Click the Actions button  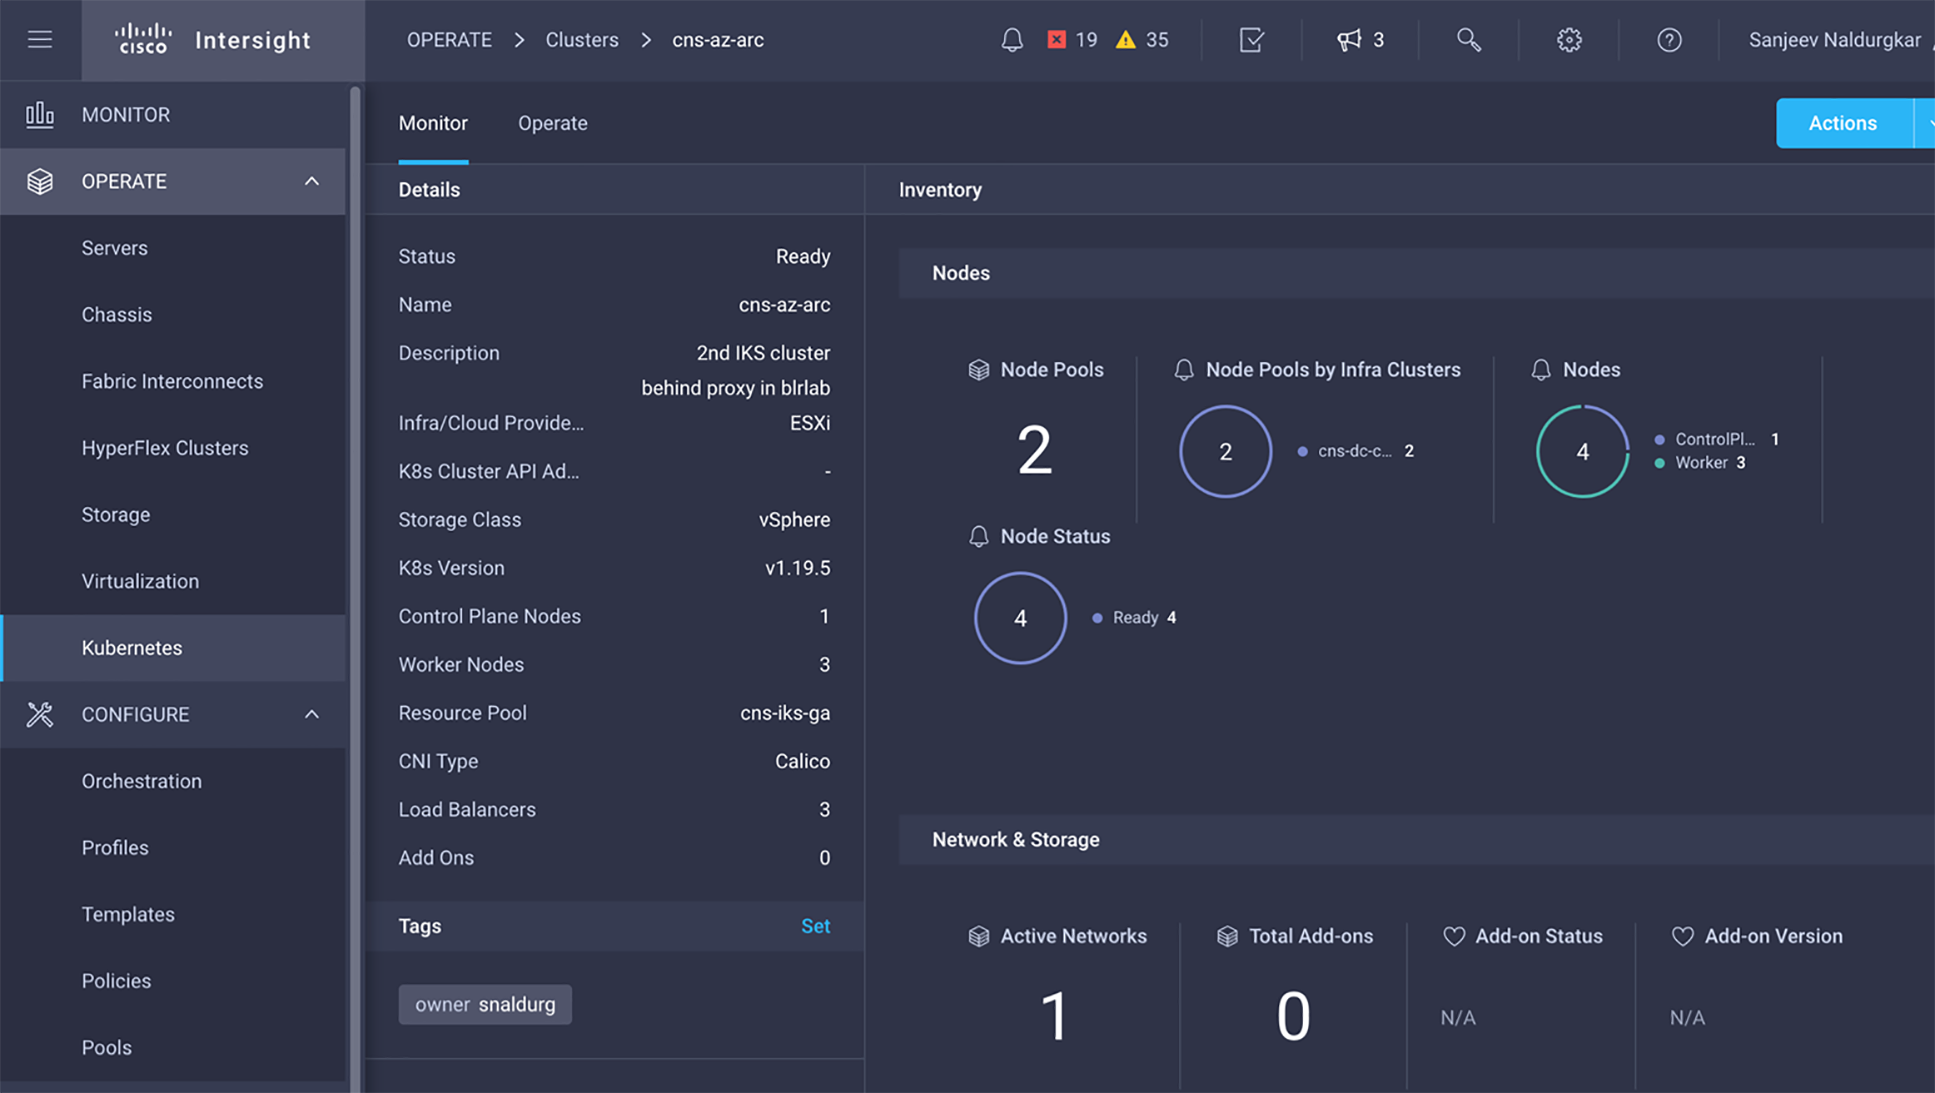[1842, 123]
